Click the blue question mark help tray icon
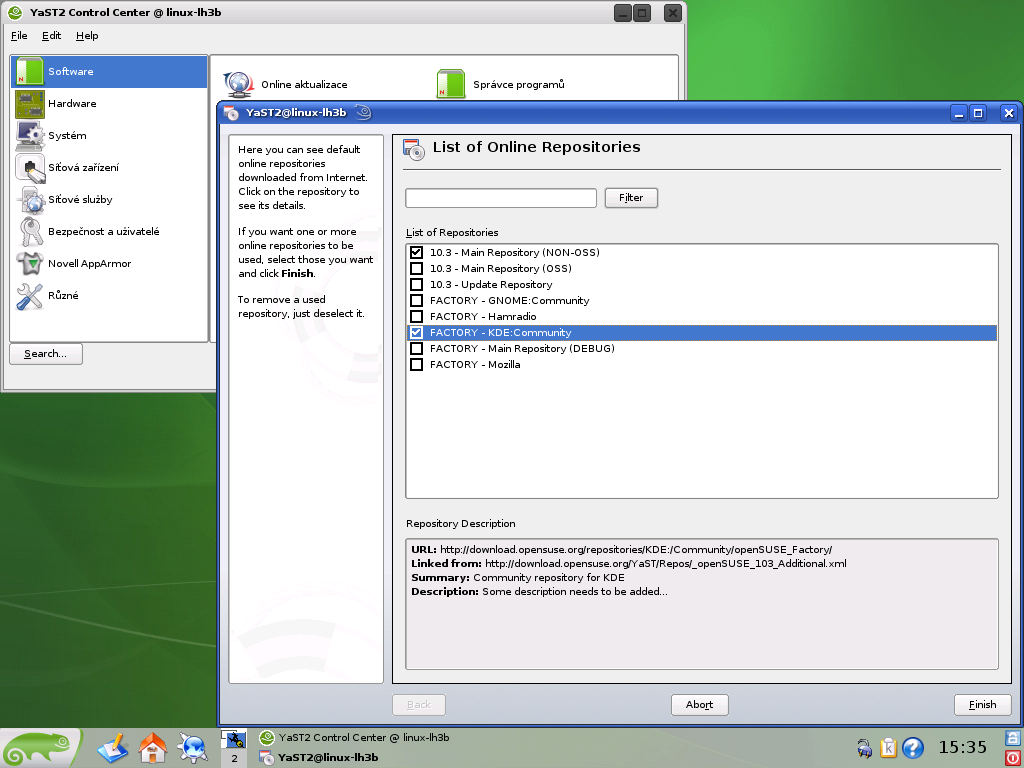Screen dimensions: 1024x768 click(x=913, y=748)
